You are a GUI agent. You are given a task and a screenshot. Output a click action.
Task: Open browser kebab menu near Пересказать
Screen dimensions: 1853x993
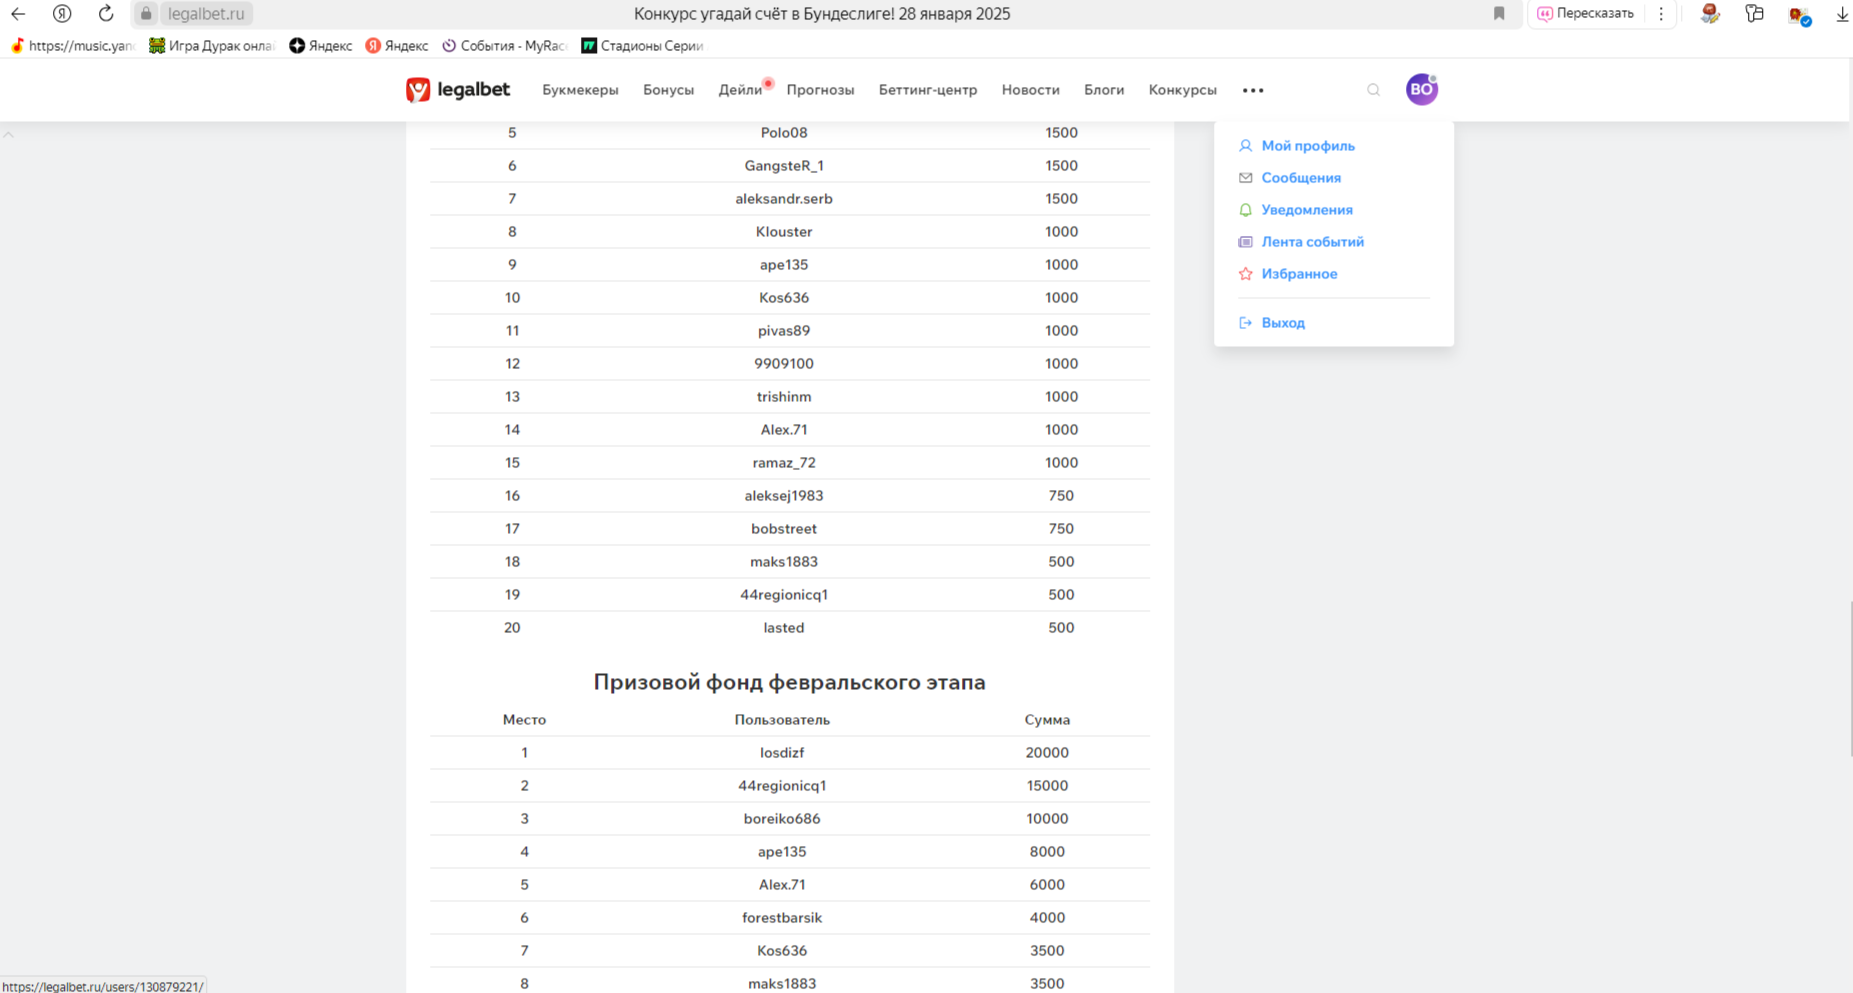[x=1661, y=14]
